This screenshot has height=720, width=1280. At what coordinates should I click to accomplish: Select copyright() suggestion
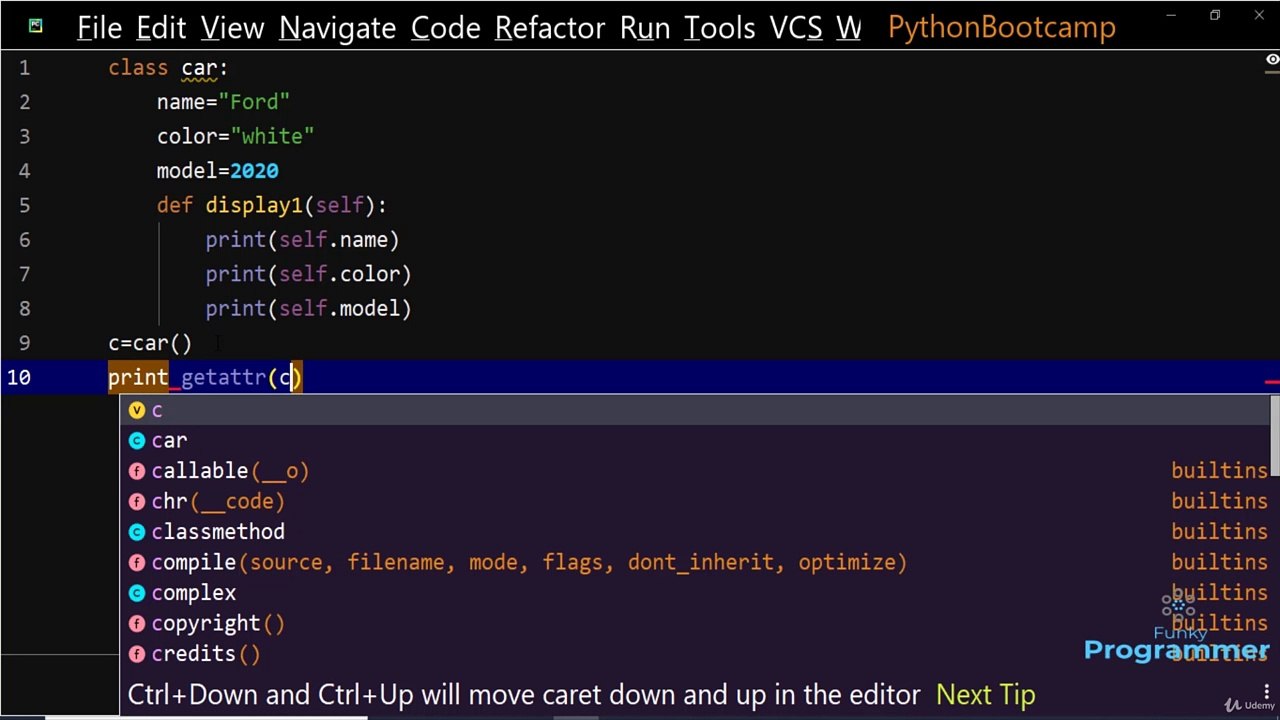point(695,623)
